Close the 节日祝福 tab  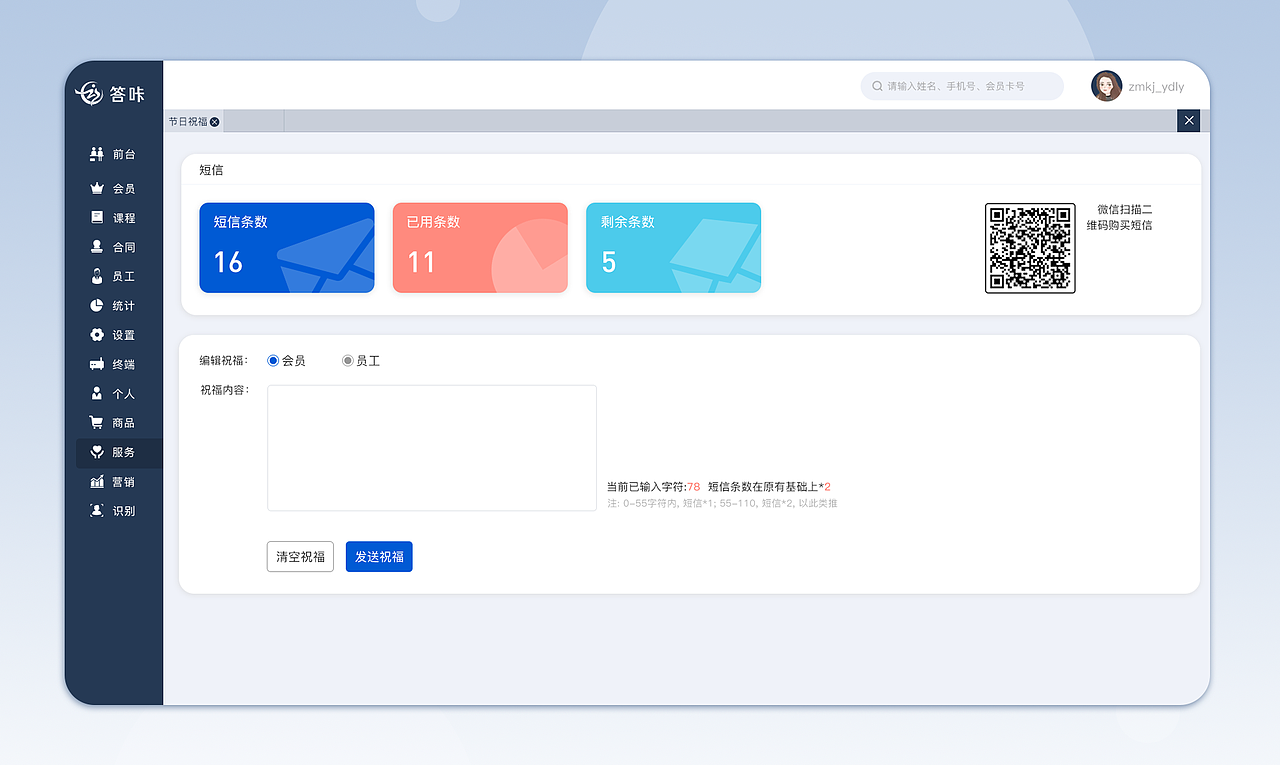coord(215,121)
